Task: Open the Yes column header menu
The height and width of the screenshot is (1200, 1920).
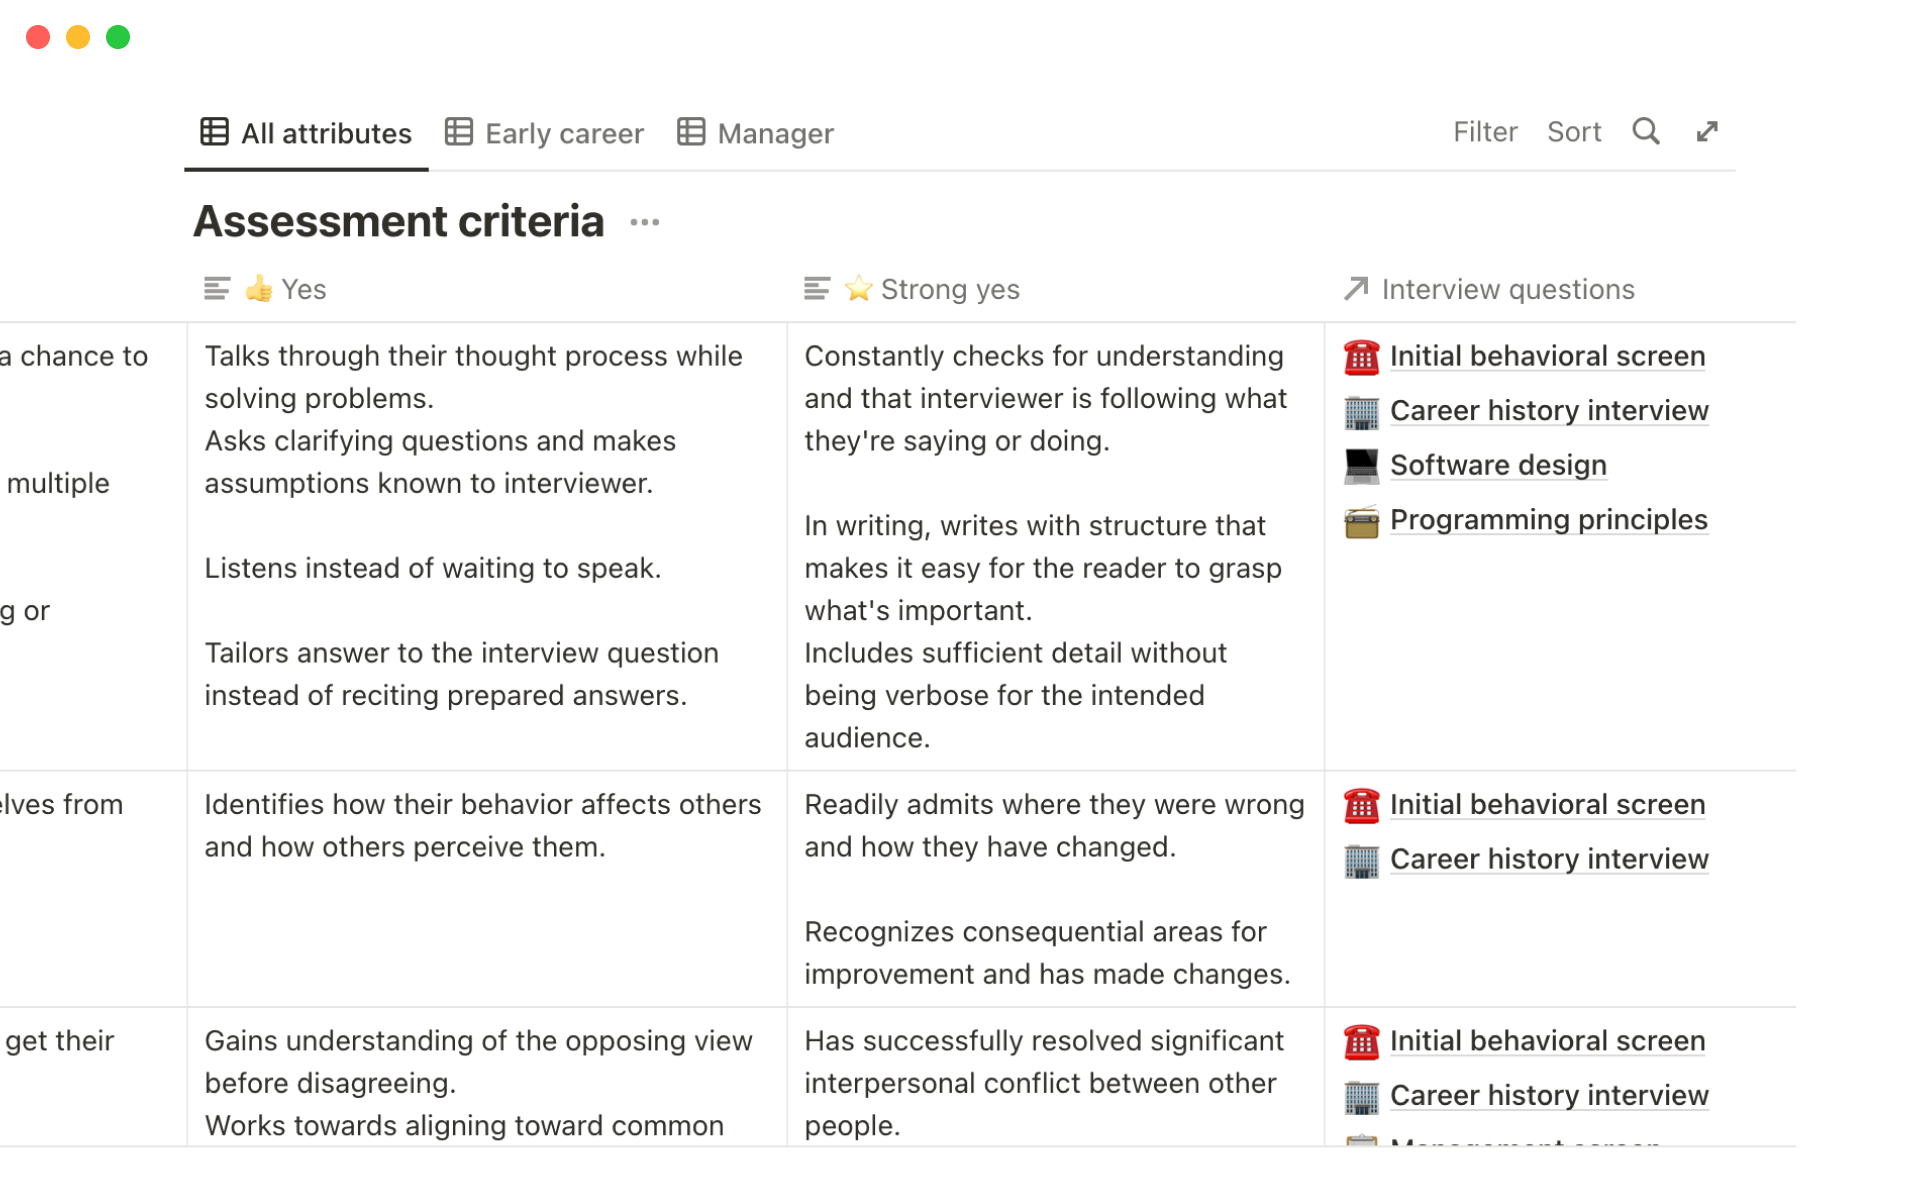Action: [303, 290]
